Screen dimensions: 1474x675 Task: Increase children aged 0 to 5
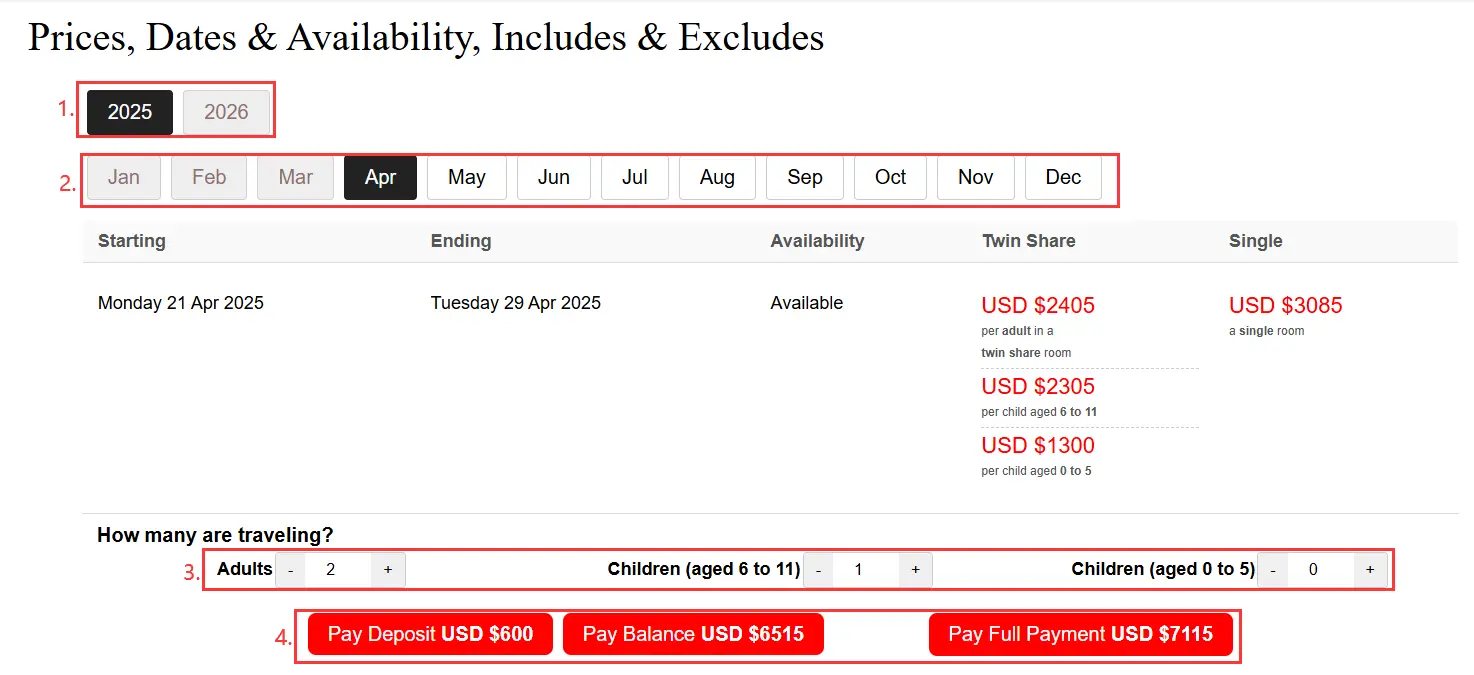[x=1370, y=570]
